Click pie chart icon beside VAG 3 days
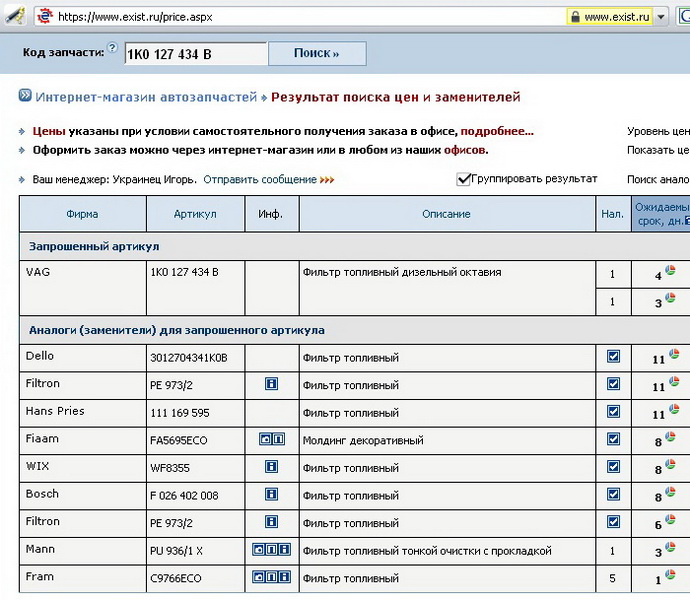The image size is (690, 600). (x=670, y=298)
